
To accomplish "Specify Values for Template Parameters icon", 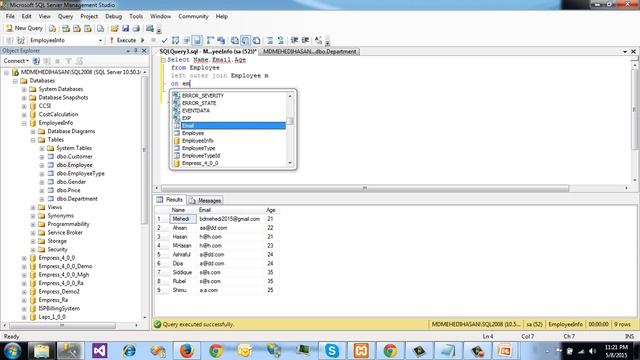I will coord(318,40).
